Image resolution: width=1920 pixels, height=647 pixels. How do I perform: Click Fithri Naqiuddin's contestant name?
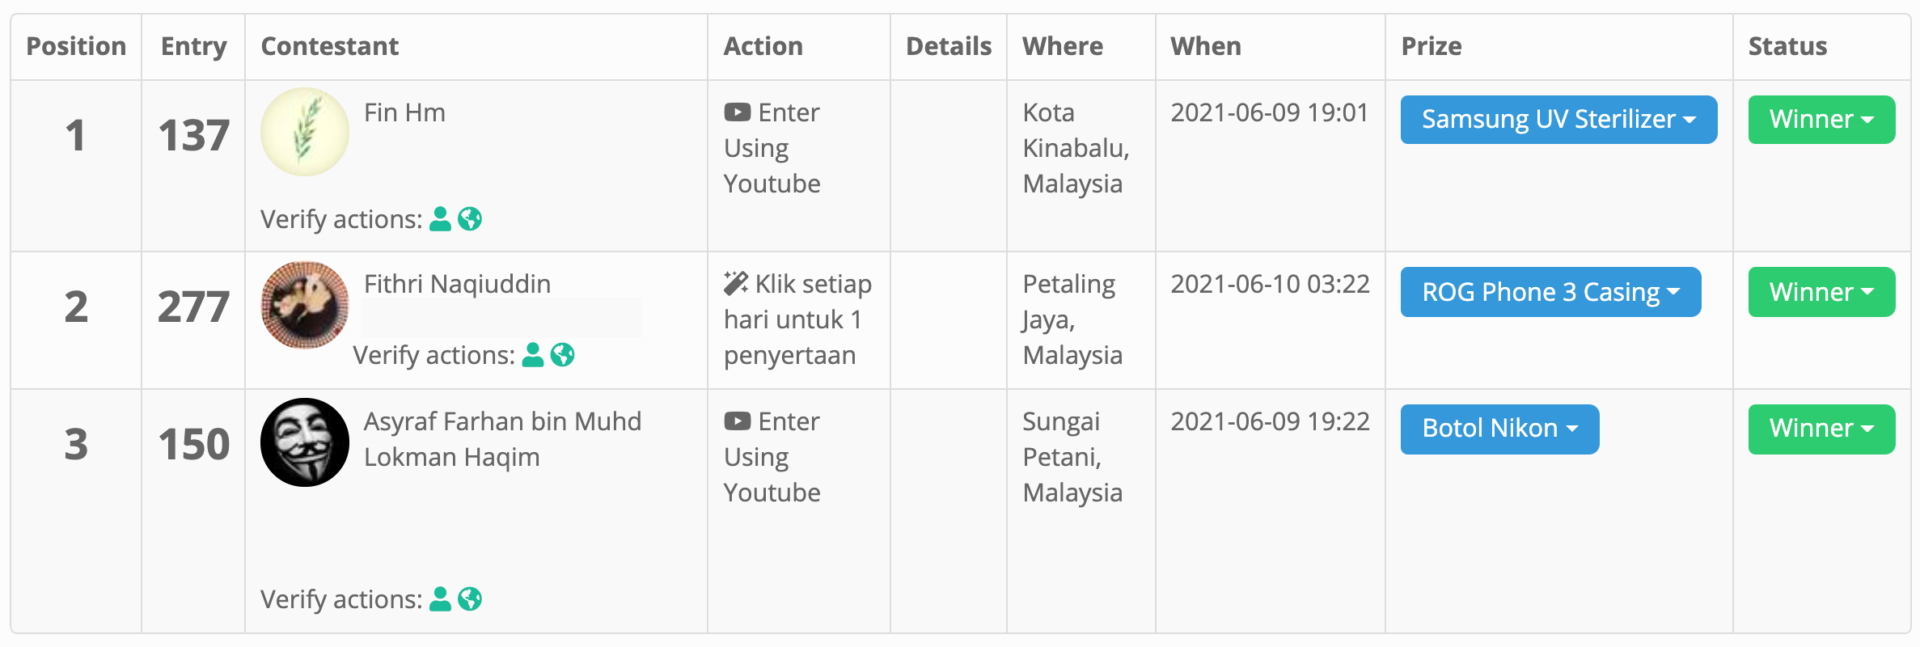(x=457, y=284)
